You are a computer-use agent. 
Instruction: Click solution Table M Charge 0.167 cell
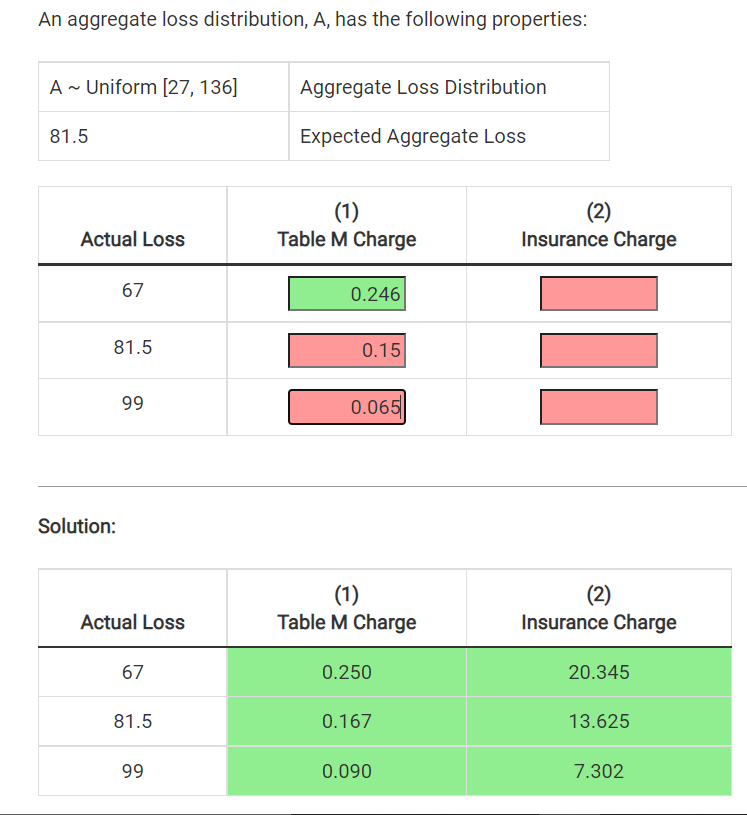[346, 721]
